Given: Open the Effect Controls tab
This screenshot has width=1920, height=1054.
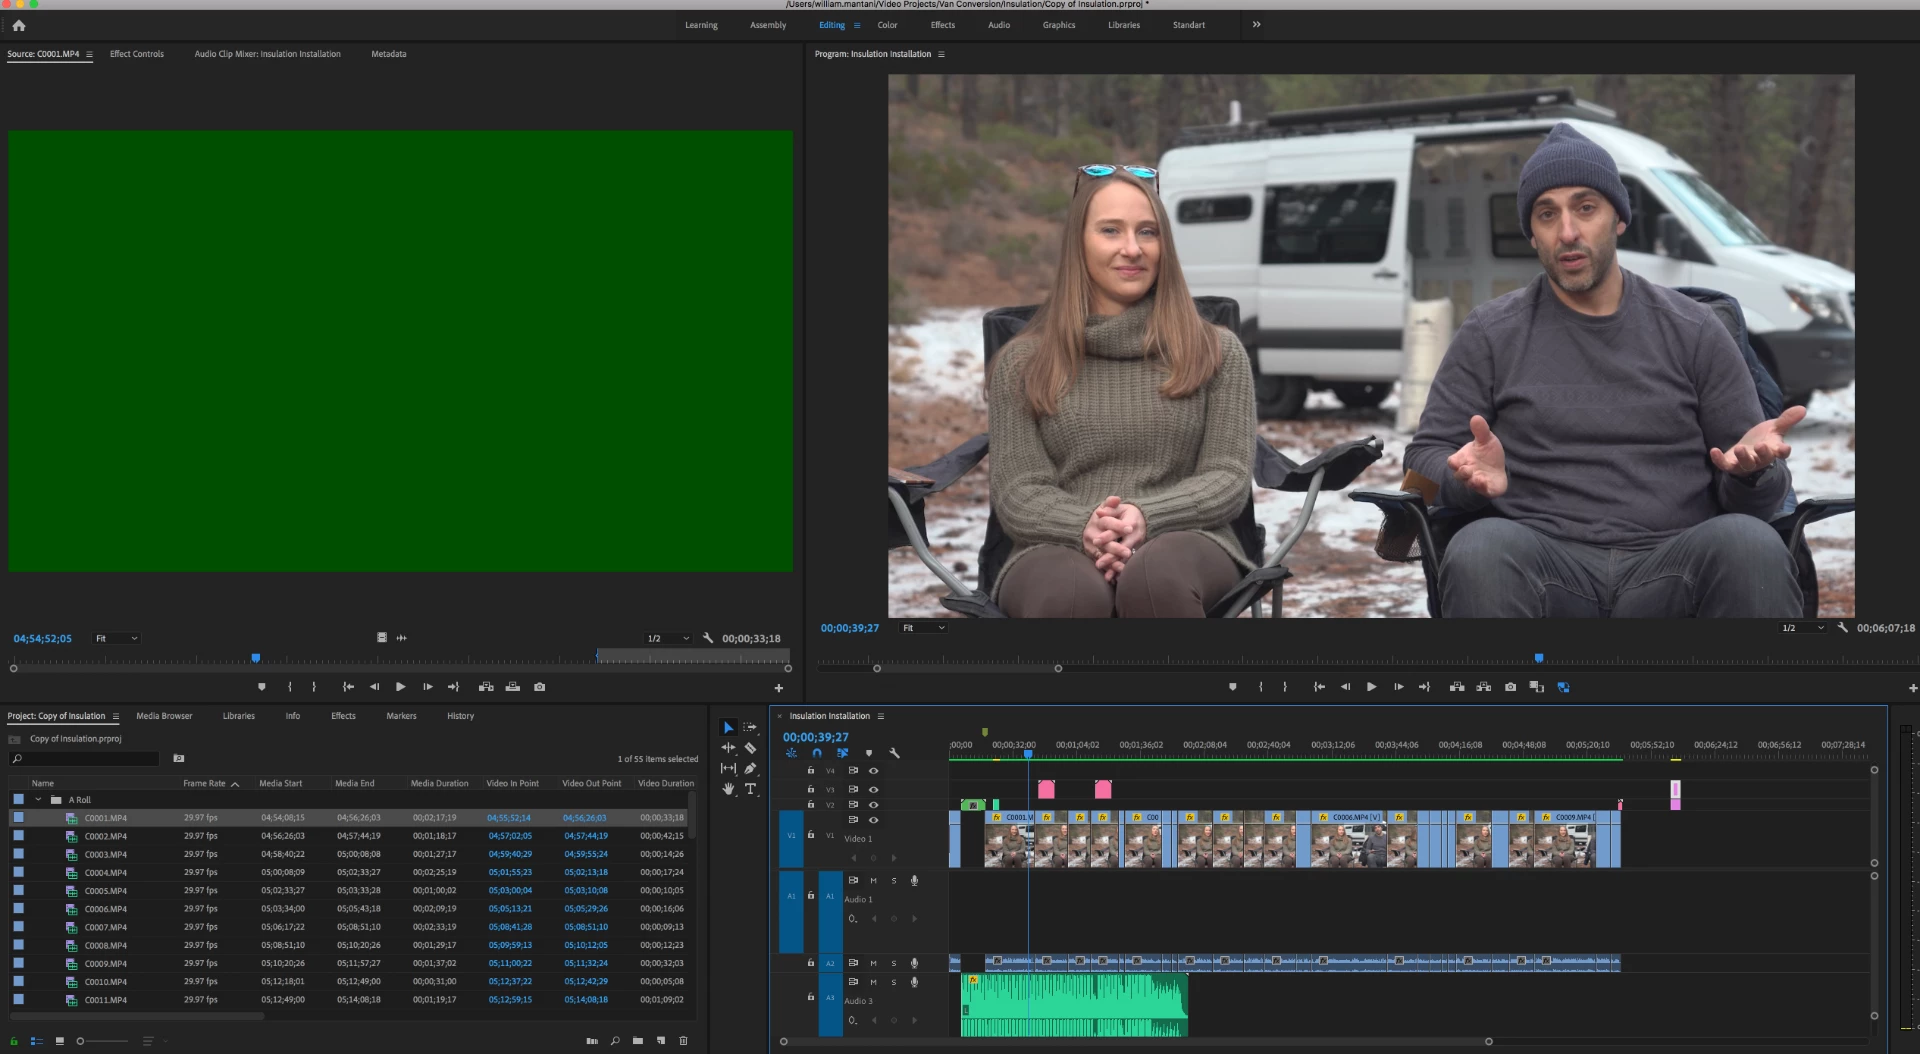Looking at the screenshot, I should tap(137, 54).
